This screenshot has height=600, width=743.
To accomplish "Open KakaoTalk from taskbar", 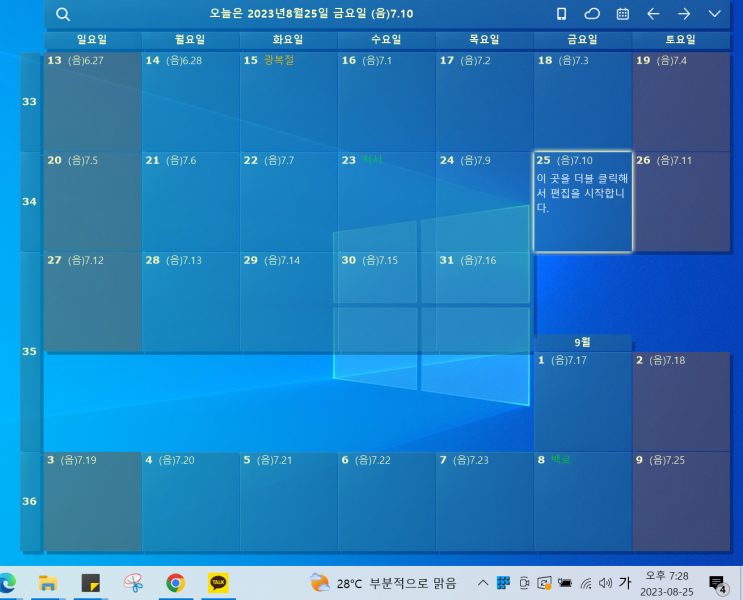I will 218,583.
